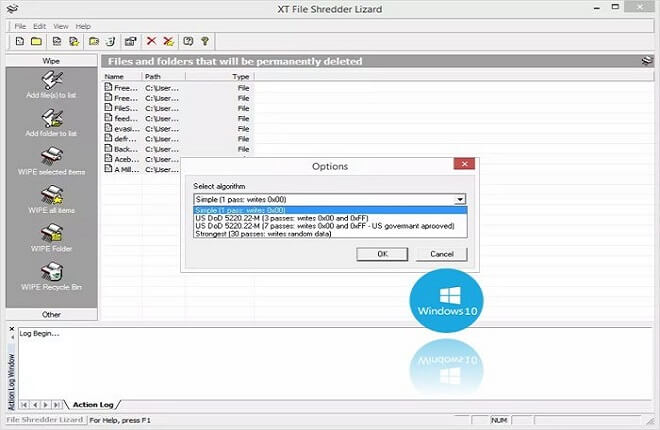Click WIPE Folder in sidebar
The image size is (660, 430).
point(51,238)
